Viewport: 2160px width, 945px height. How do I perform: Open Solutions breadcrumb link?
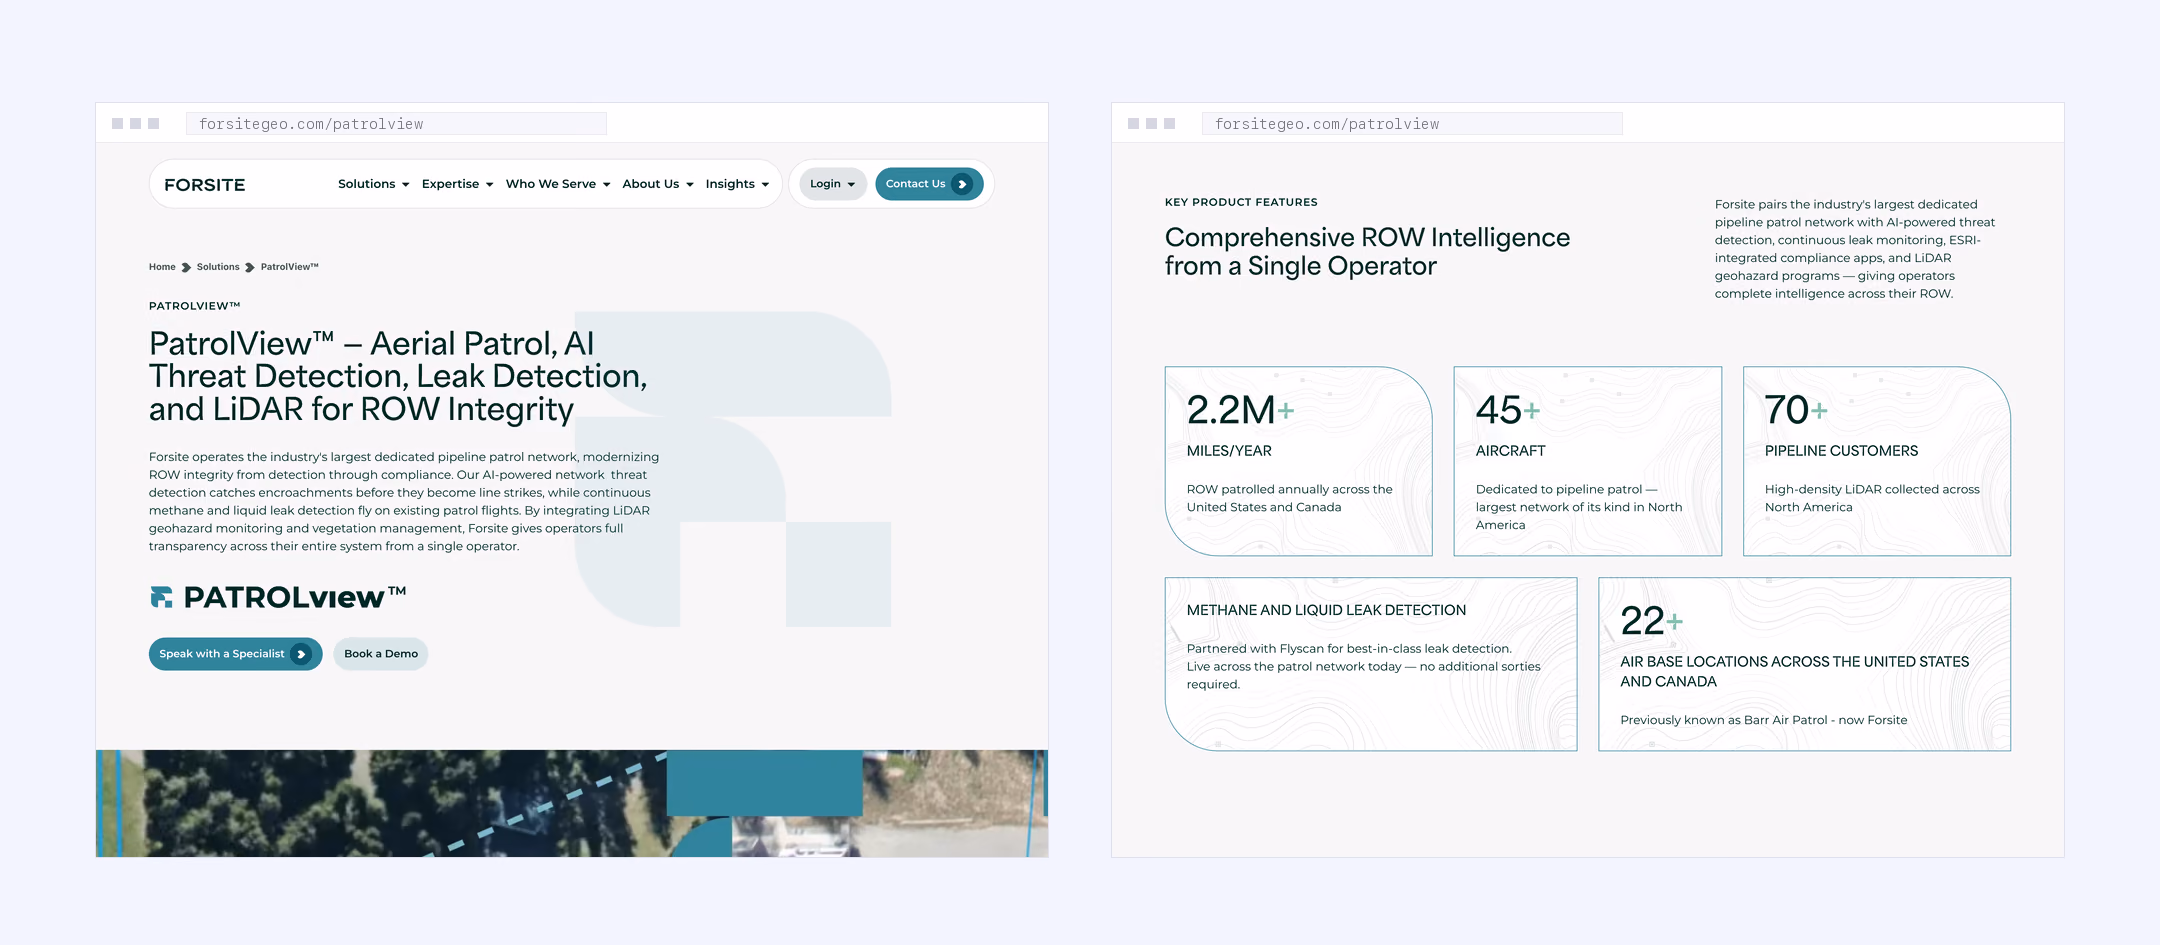218,267
